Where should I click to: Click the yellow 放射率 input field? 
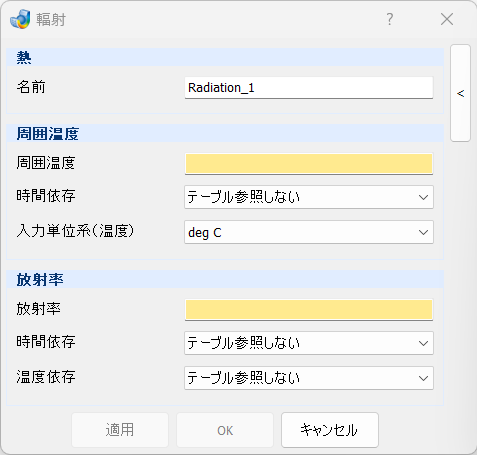pos(309,310)
